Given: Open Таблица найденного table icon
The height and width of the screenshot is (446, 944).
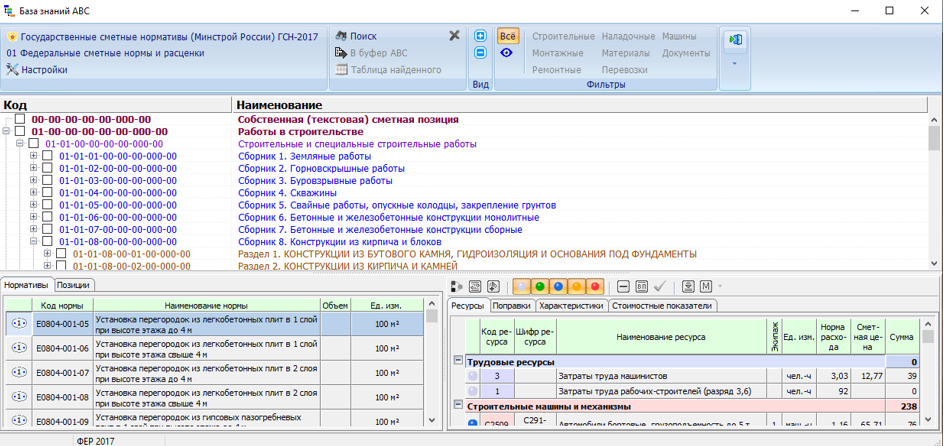Looking at the screenshot, I should point(341,70).
